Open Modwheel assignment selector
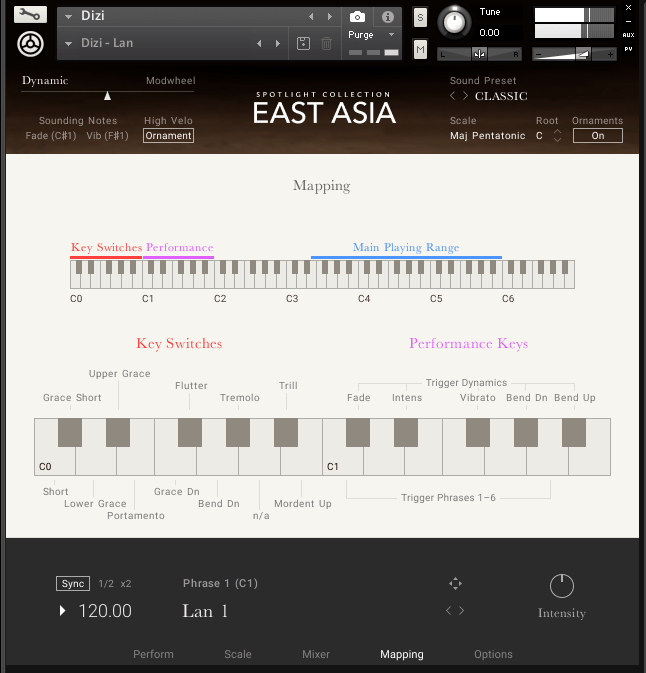 (170, 81)
